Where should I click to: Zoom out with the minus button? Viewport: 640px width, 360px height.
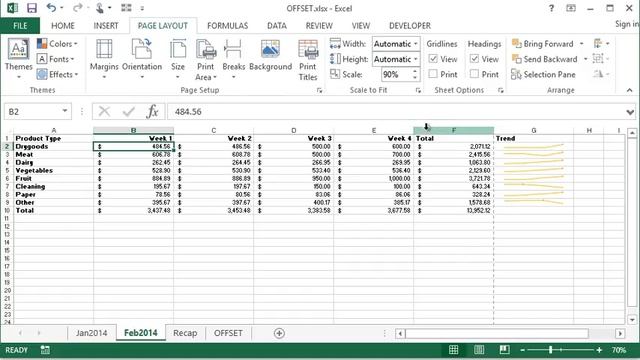tap(522, 350)
